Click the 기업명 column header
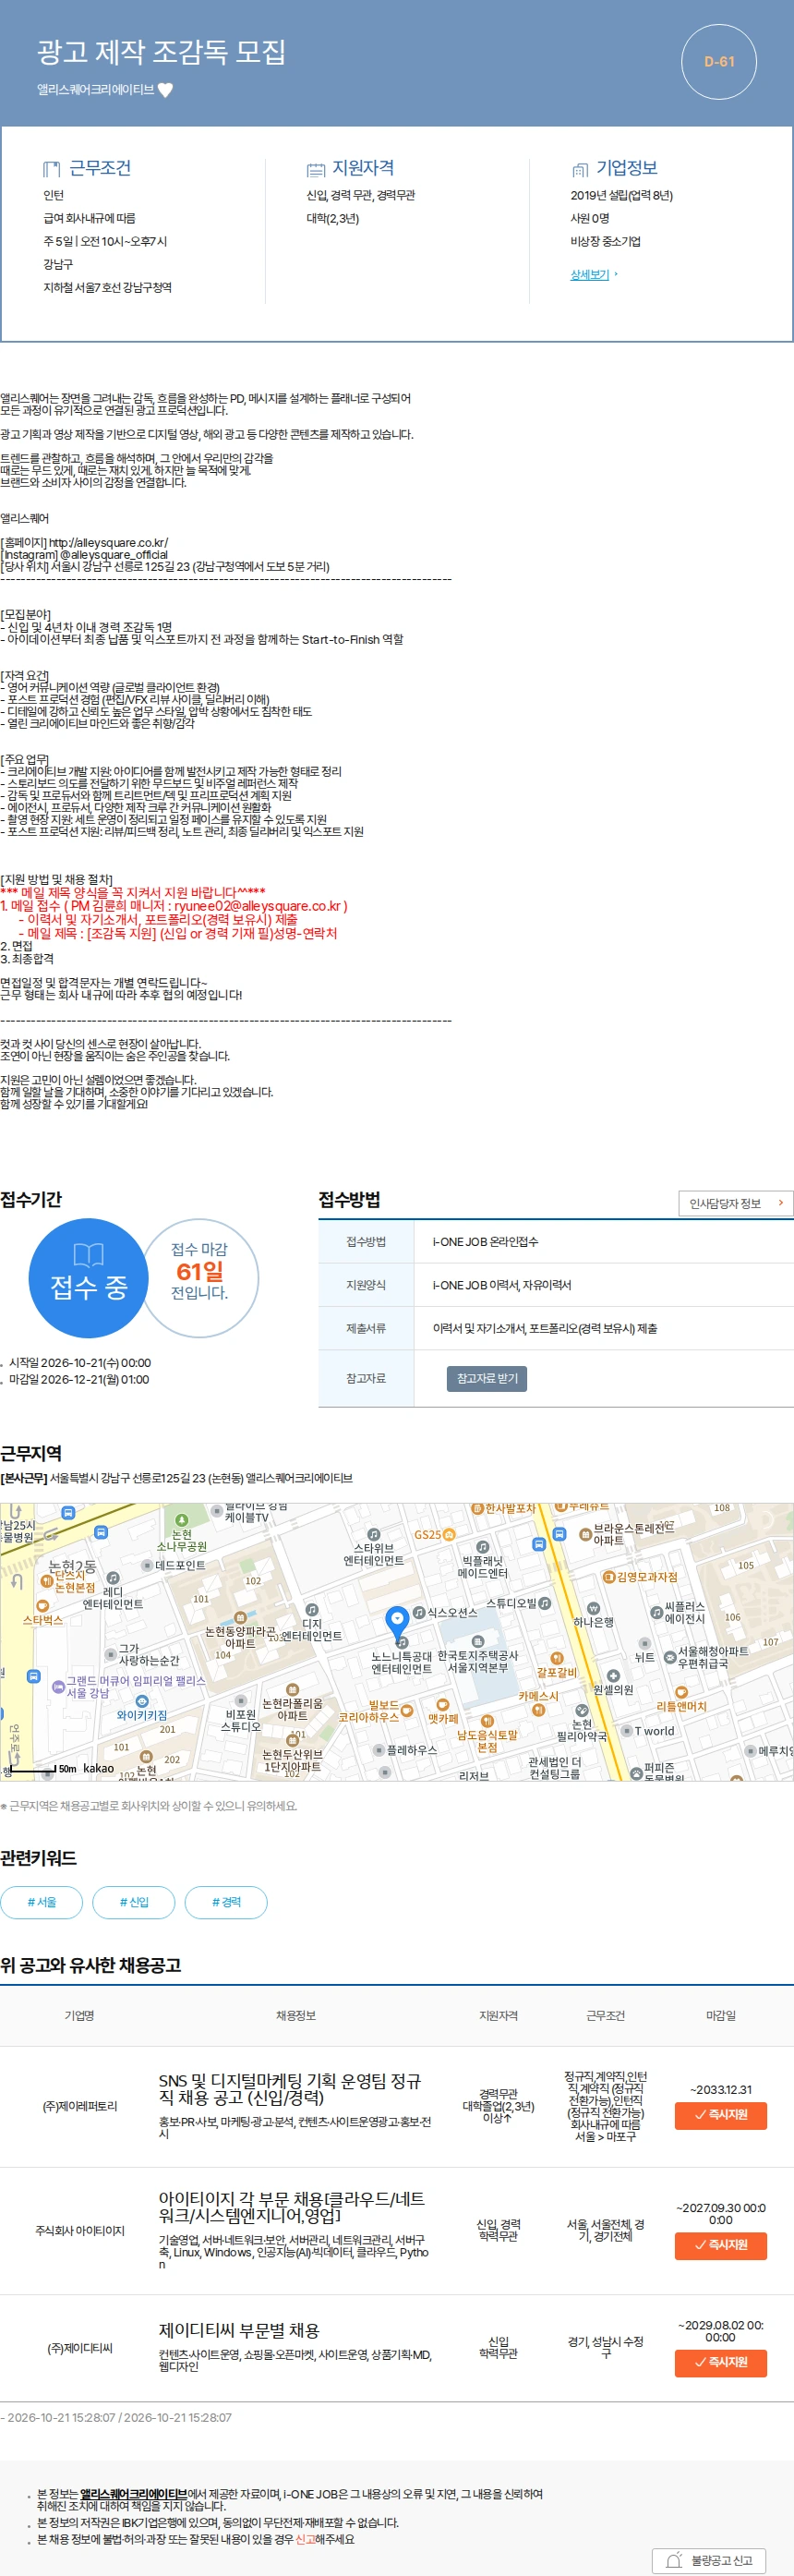The image size is (794, 2576). point(80,2015)
